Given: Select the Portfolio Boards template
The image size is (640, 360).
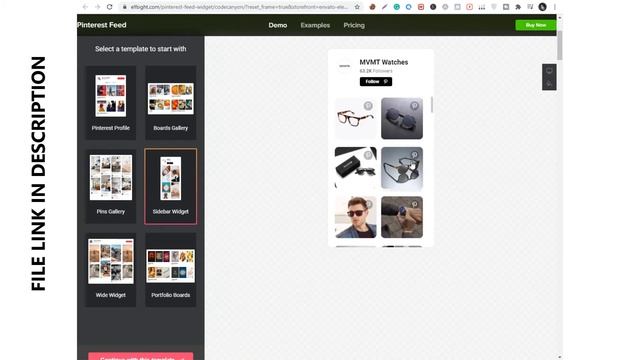Looking at the screenshot, I should point(171,270).
